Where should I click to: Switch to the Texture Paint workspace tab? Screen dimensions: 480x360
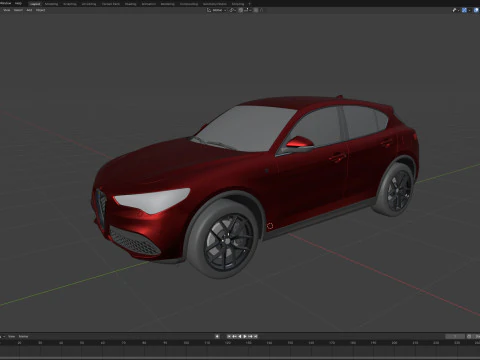(111, 4)
